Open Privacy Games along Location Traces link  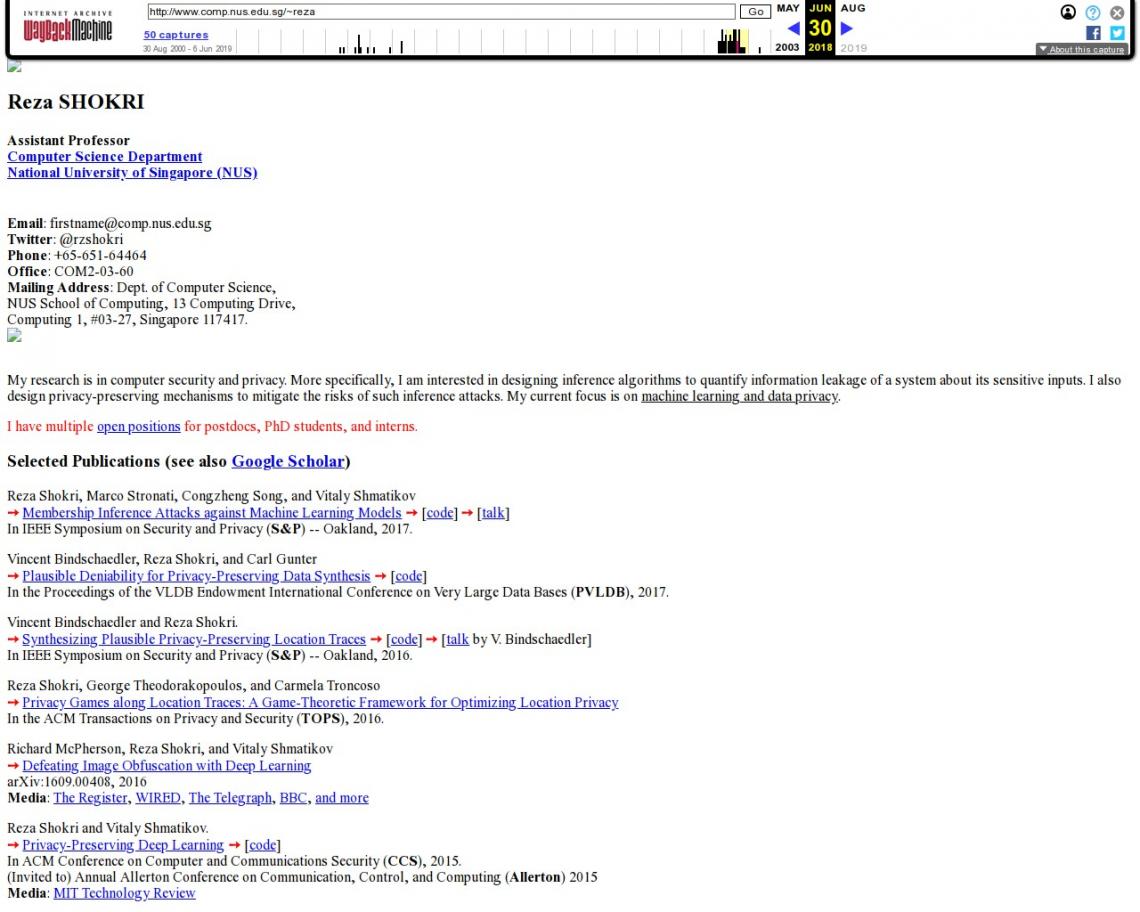pos(321,703)
